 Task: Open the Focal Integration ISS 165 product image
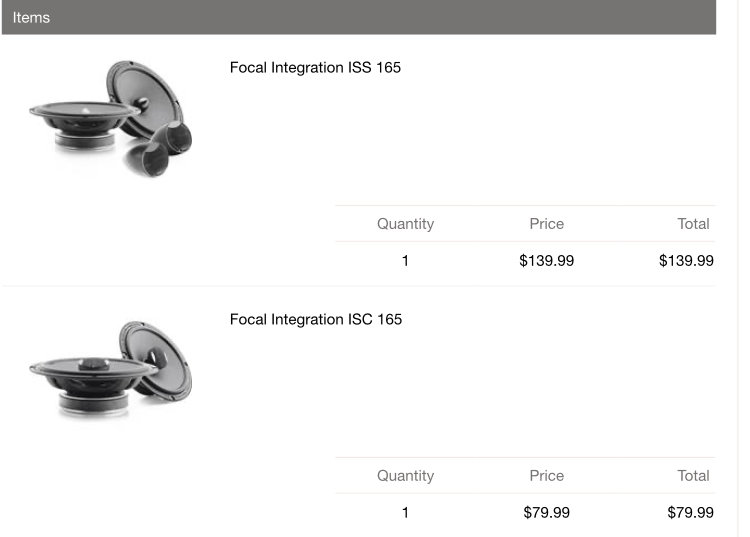pyautogui.click(x=110, y=119)
